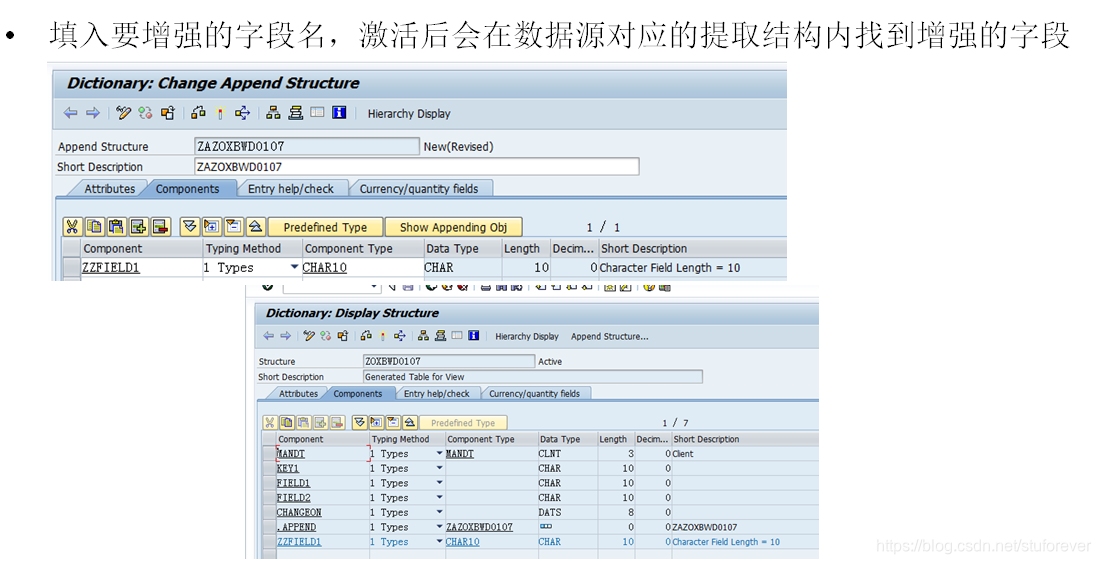Viewport: 1101px width, 564px height.
Task: Where-used list icon in Display Structure toolbar
Action: pyautogui.click(x=400, y=336)
